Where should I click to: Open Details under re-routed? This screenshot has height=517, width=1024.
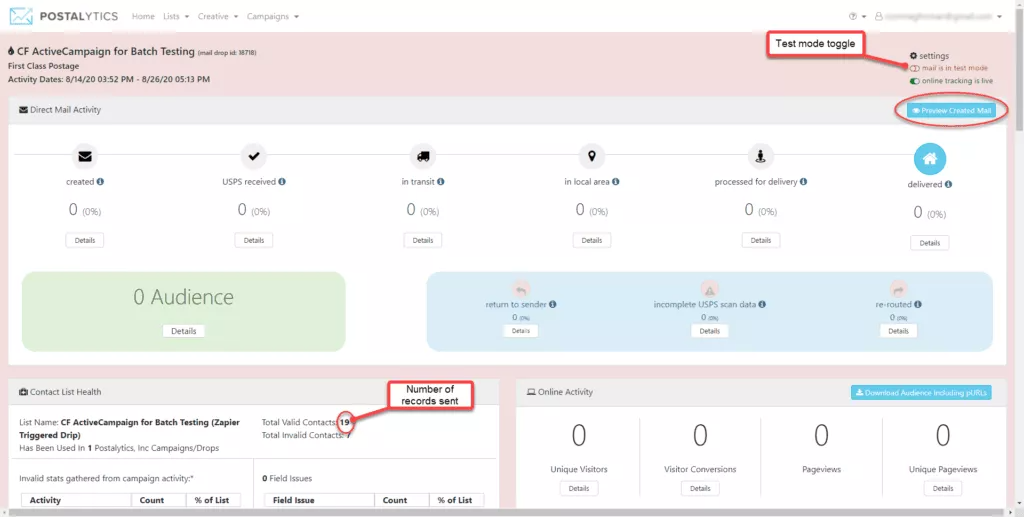898,331
